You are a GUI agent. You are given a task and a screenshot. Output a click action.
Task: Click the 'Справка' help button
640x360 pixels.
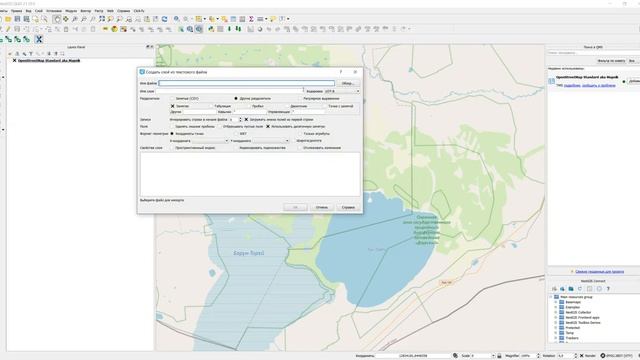coord(348,207)
